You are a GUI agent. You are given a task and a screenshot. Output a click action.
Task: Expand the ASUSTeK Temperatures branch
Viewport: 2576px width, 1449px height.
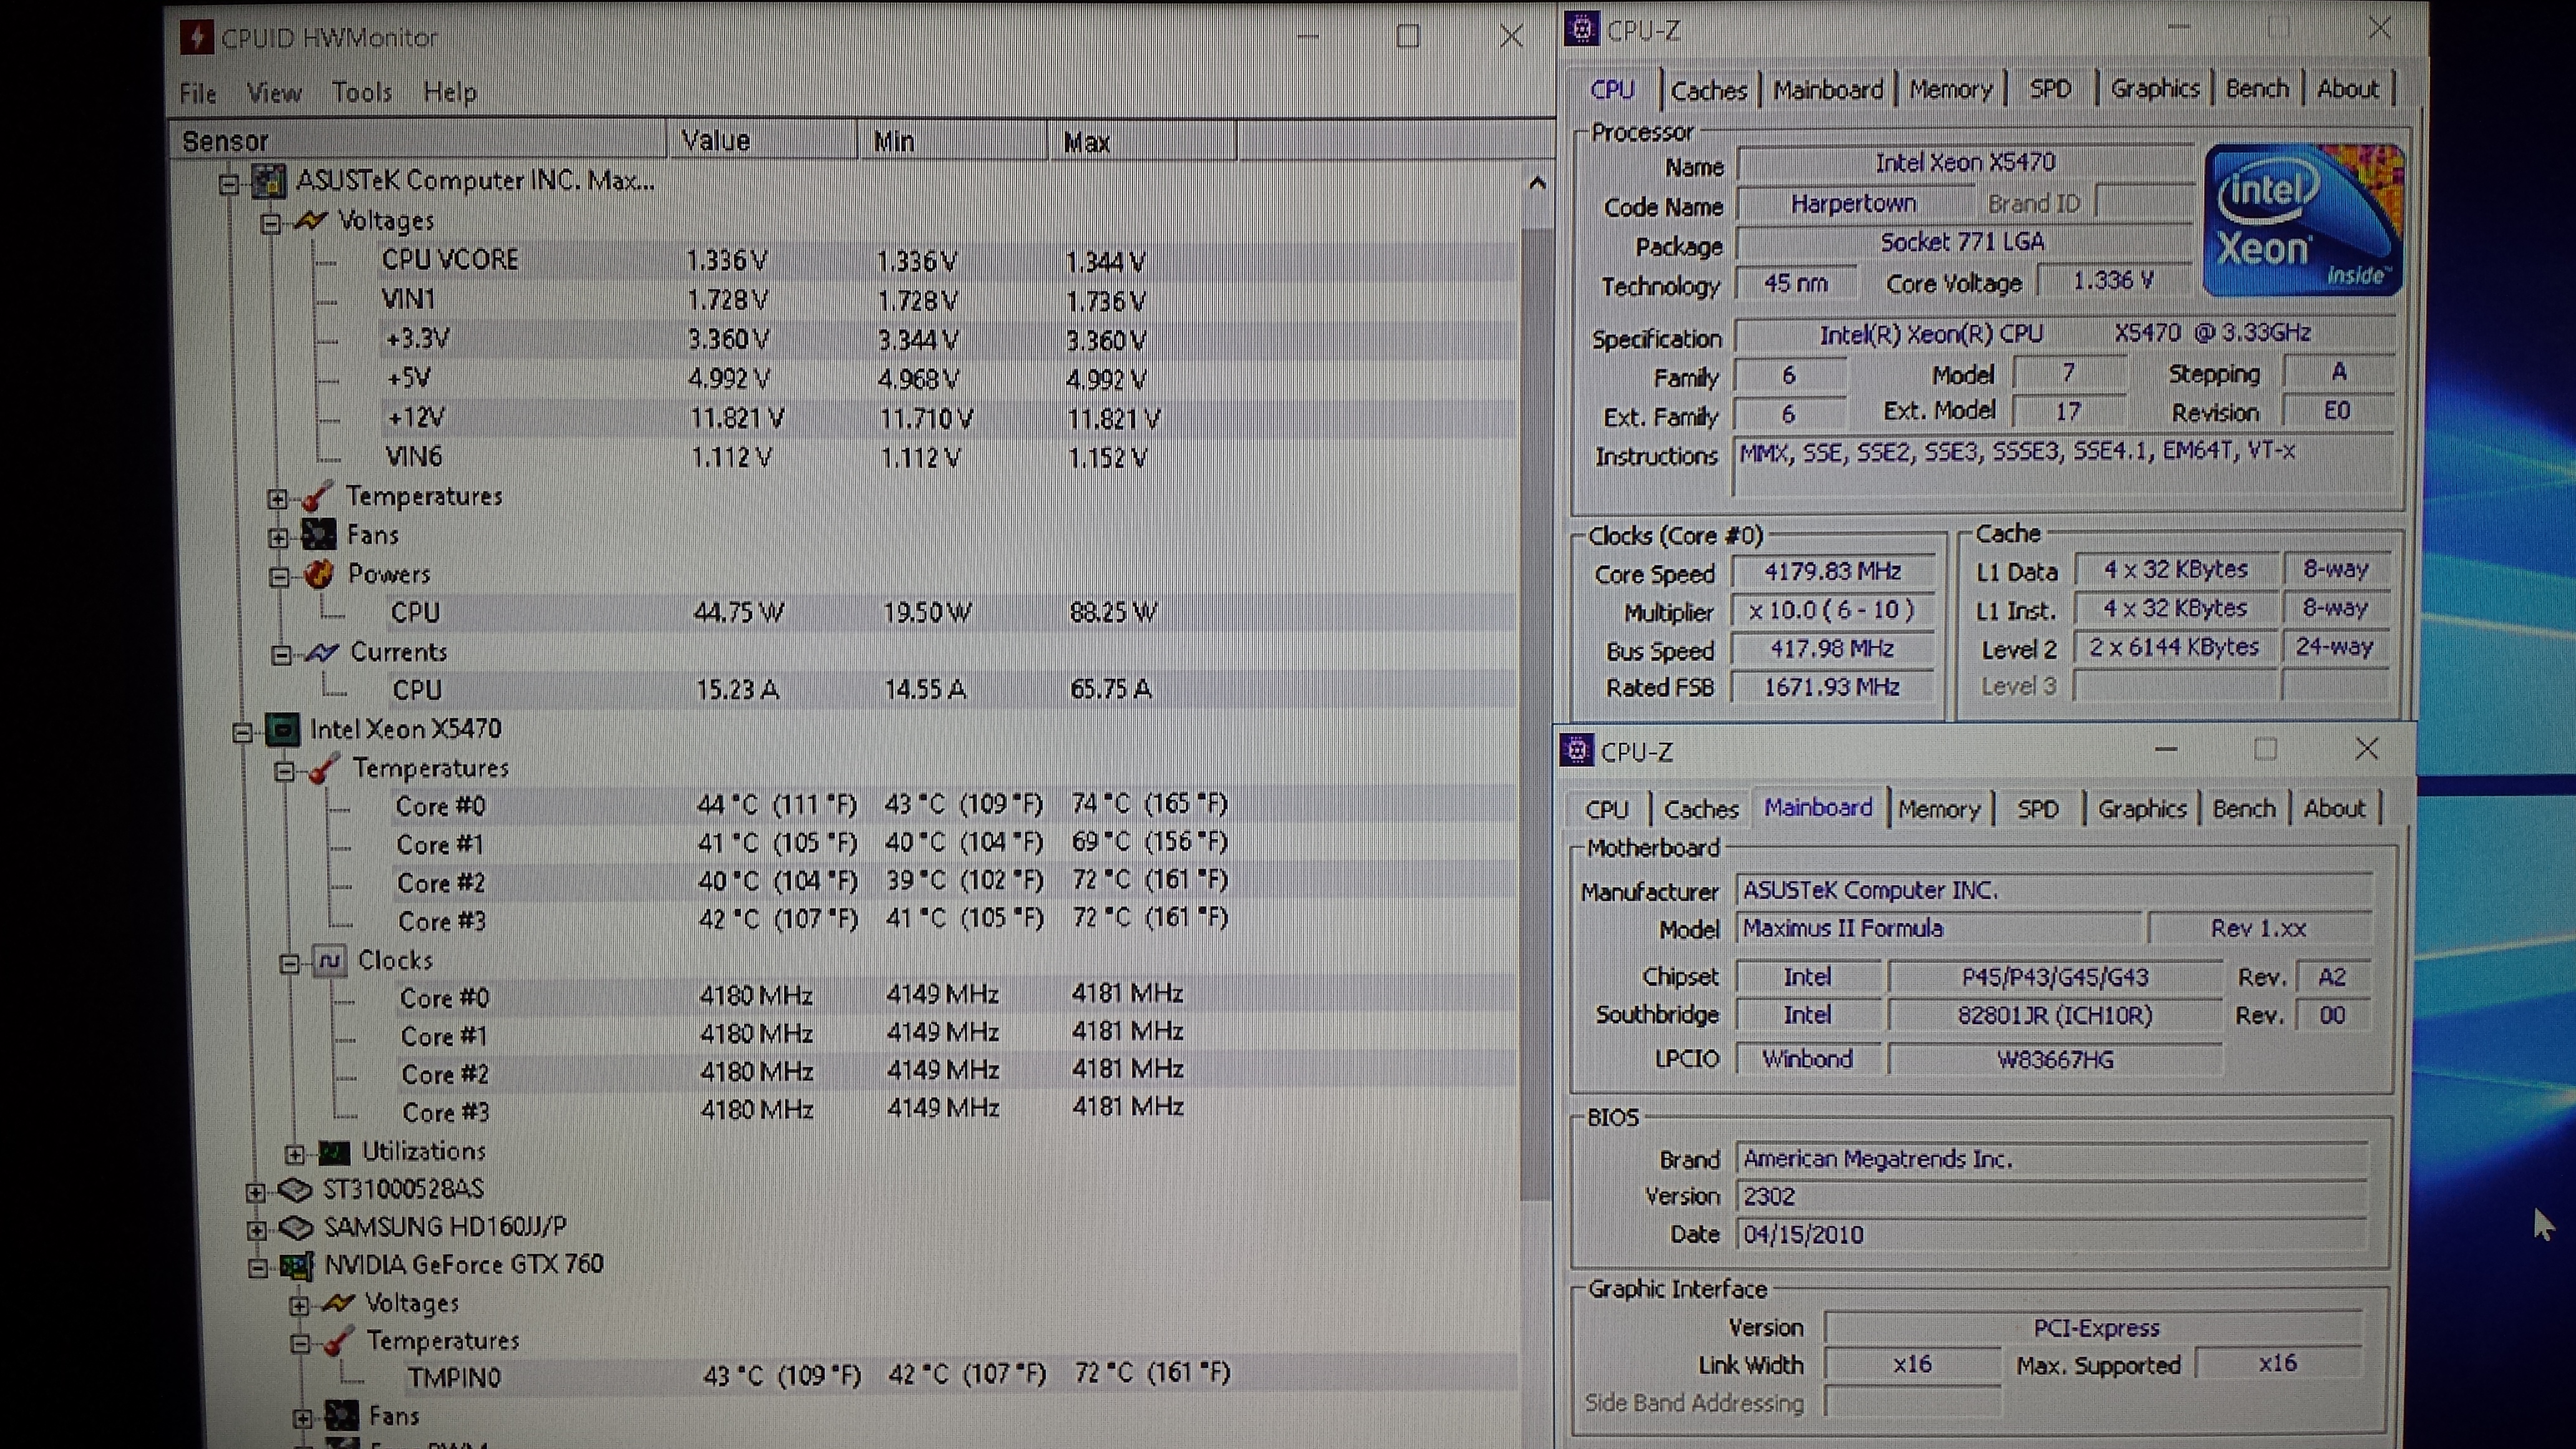coord(277,498)
